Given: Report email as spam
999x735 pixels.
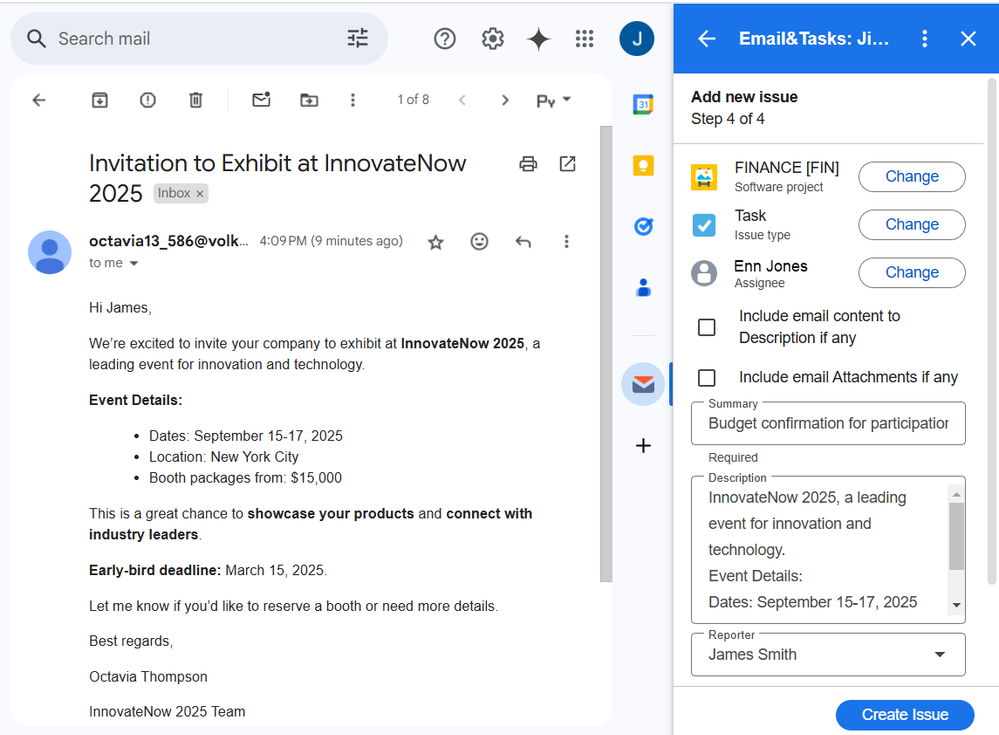Looking at the screenshot, I should 148,100.
